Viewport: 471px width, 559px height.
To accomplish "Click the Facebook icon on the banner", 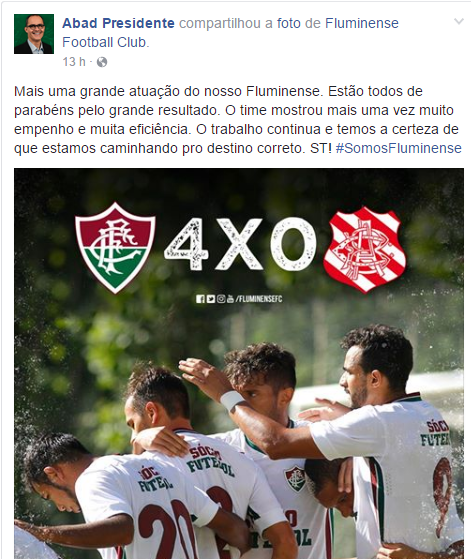I will tap(200, 299).
